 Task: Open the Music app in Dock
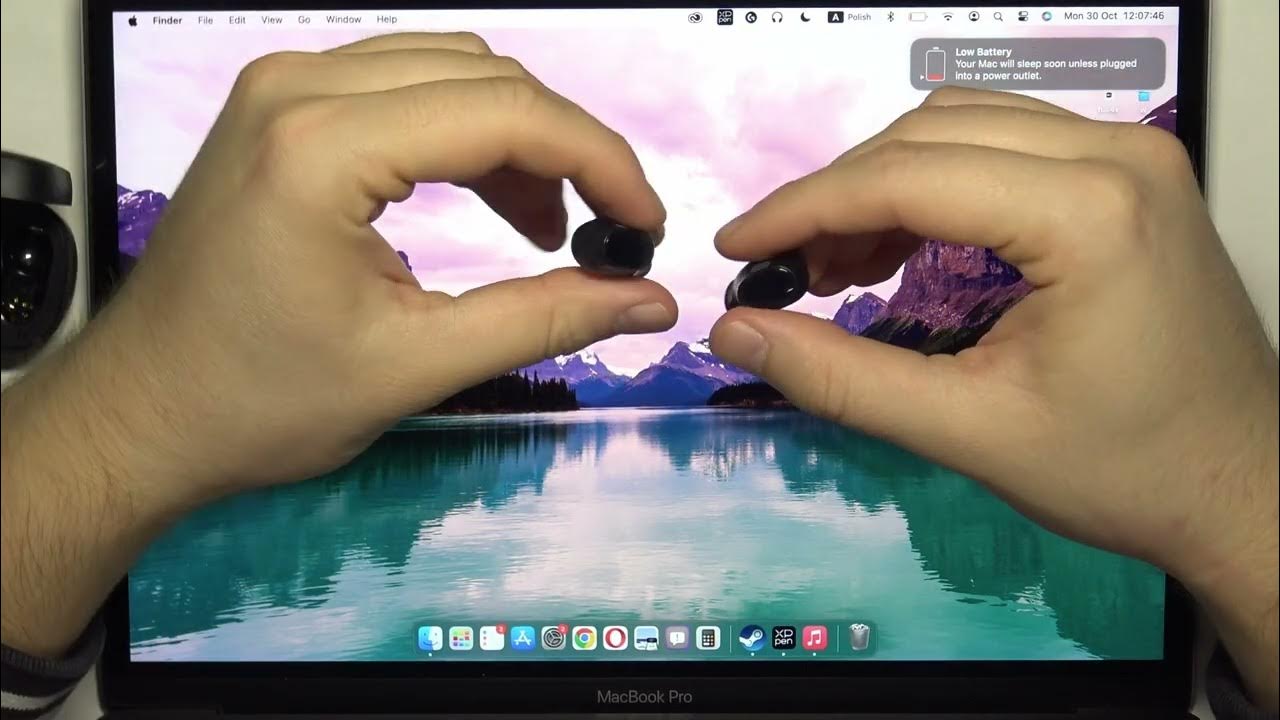pyautogui.click(x=815, y=638)
